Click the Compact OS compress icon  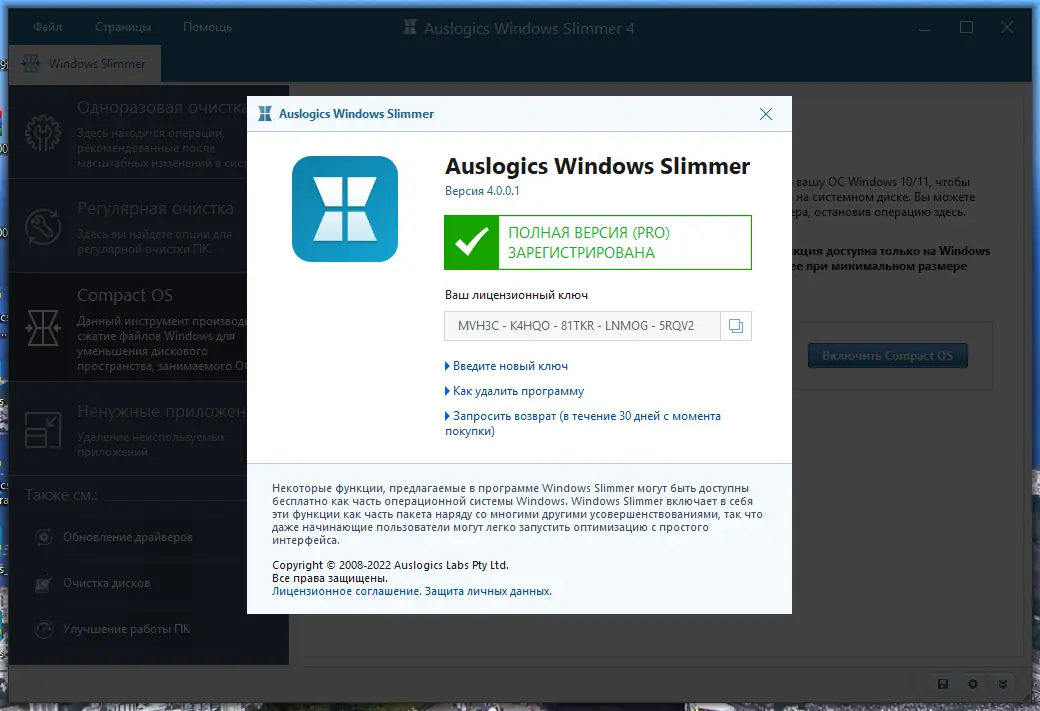tap(43, 328)
